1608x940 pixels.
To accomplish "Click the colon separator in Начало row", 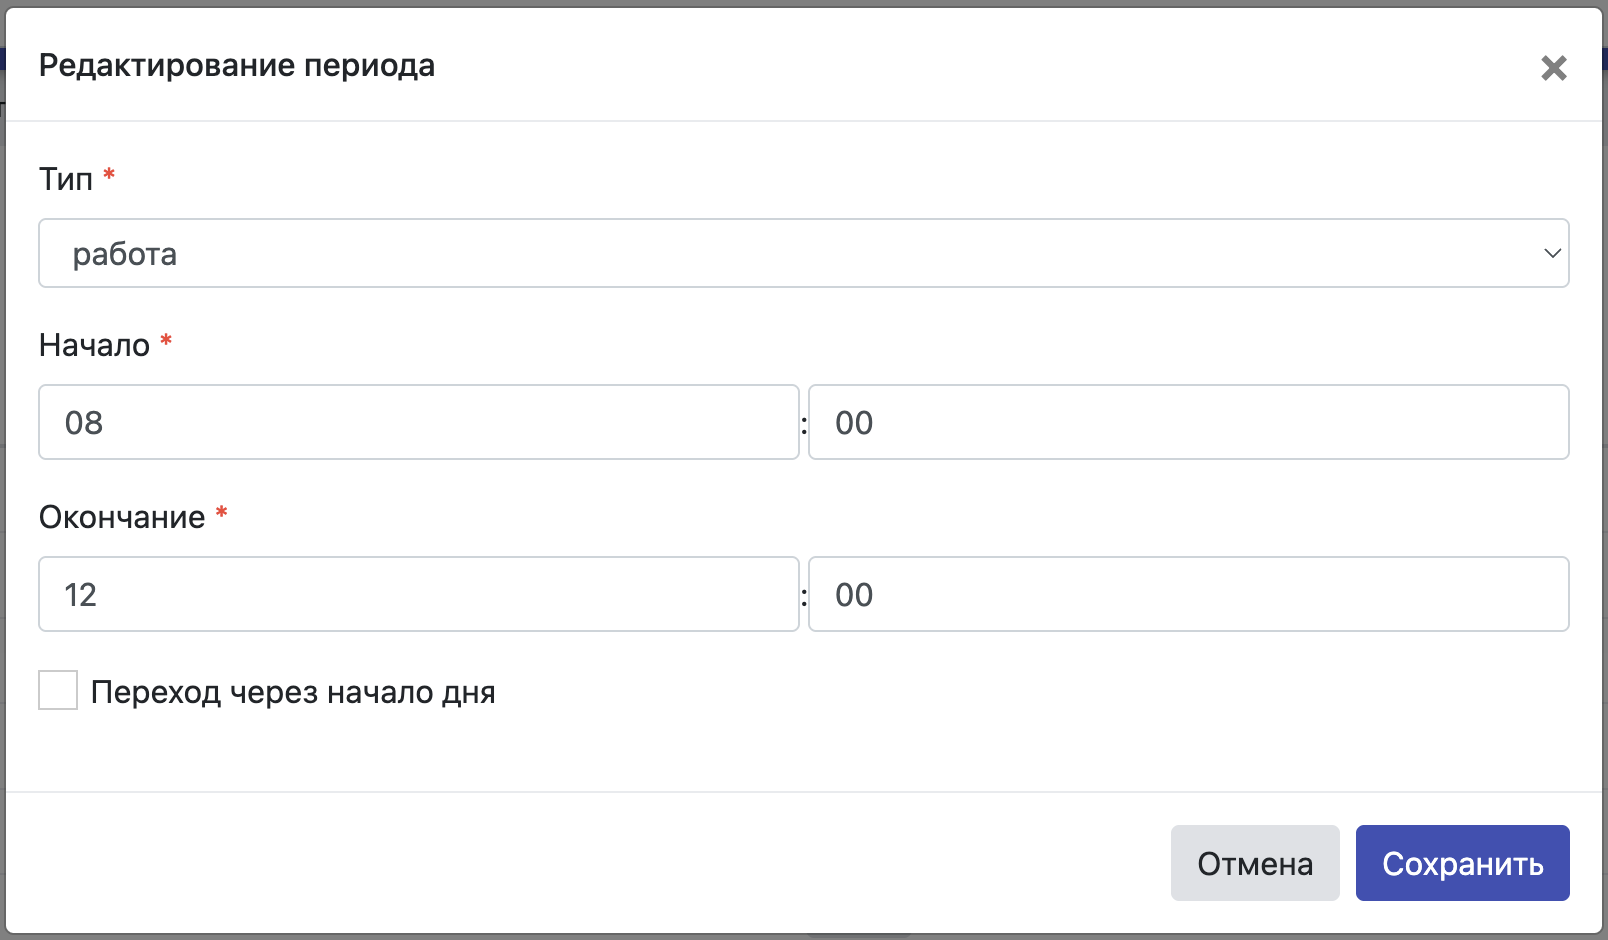I will point(804,424).
